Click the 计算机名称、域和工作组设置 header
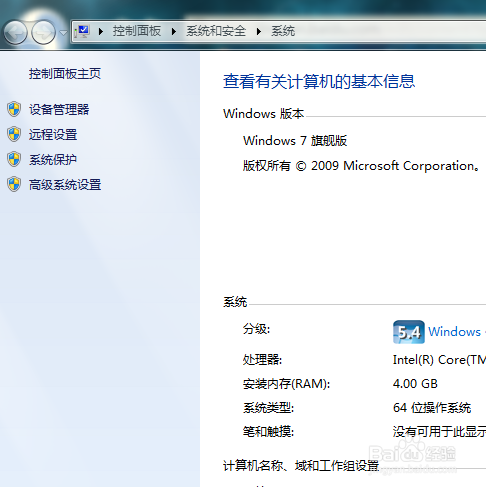Viewport: 486px width, 487px height. click(301, 466)
